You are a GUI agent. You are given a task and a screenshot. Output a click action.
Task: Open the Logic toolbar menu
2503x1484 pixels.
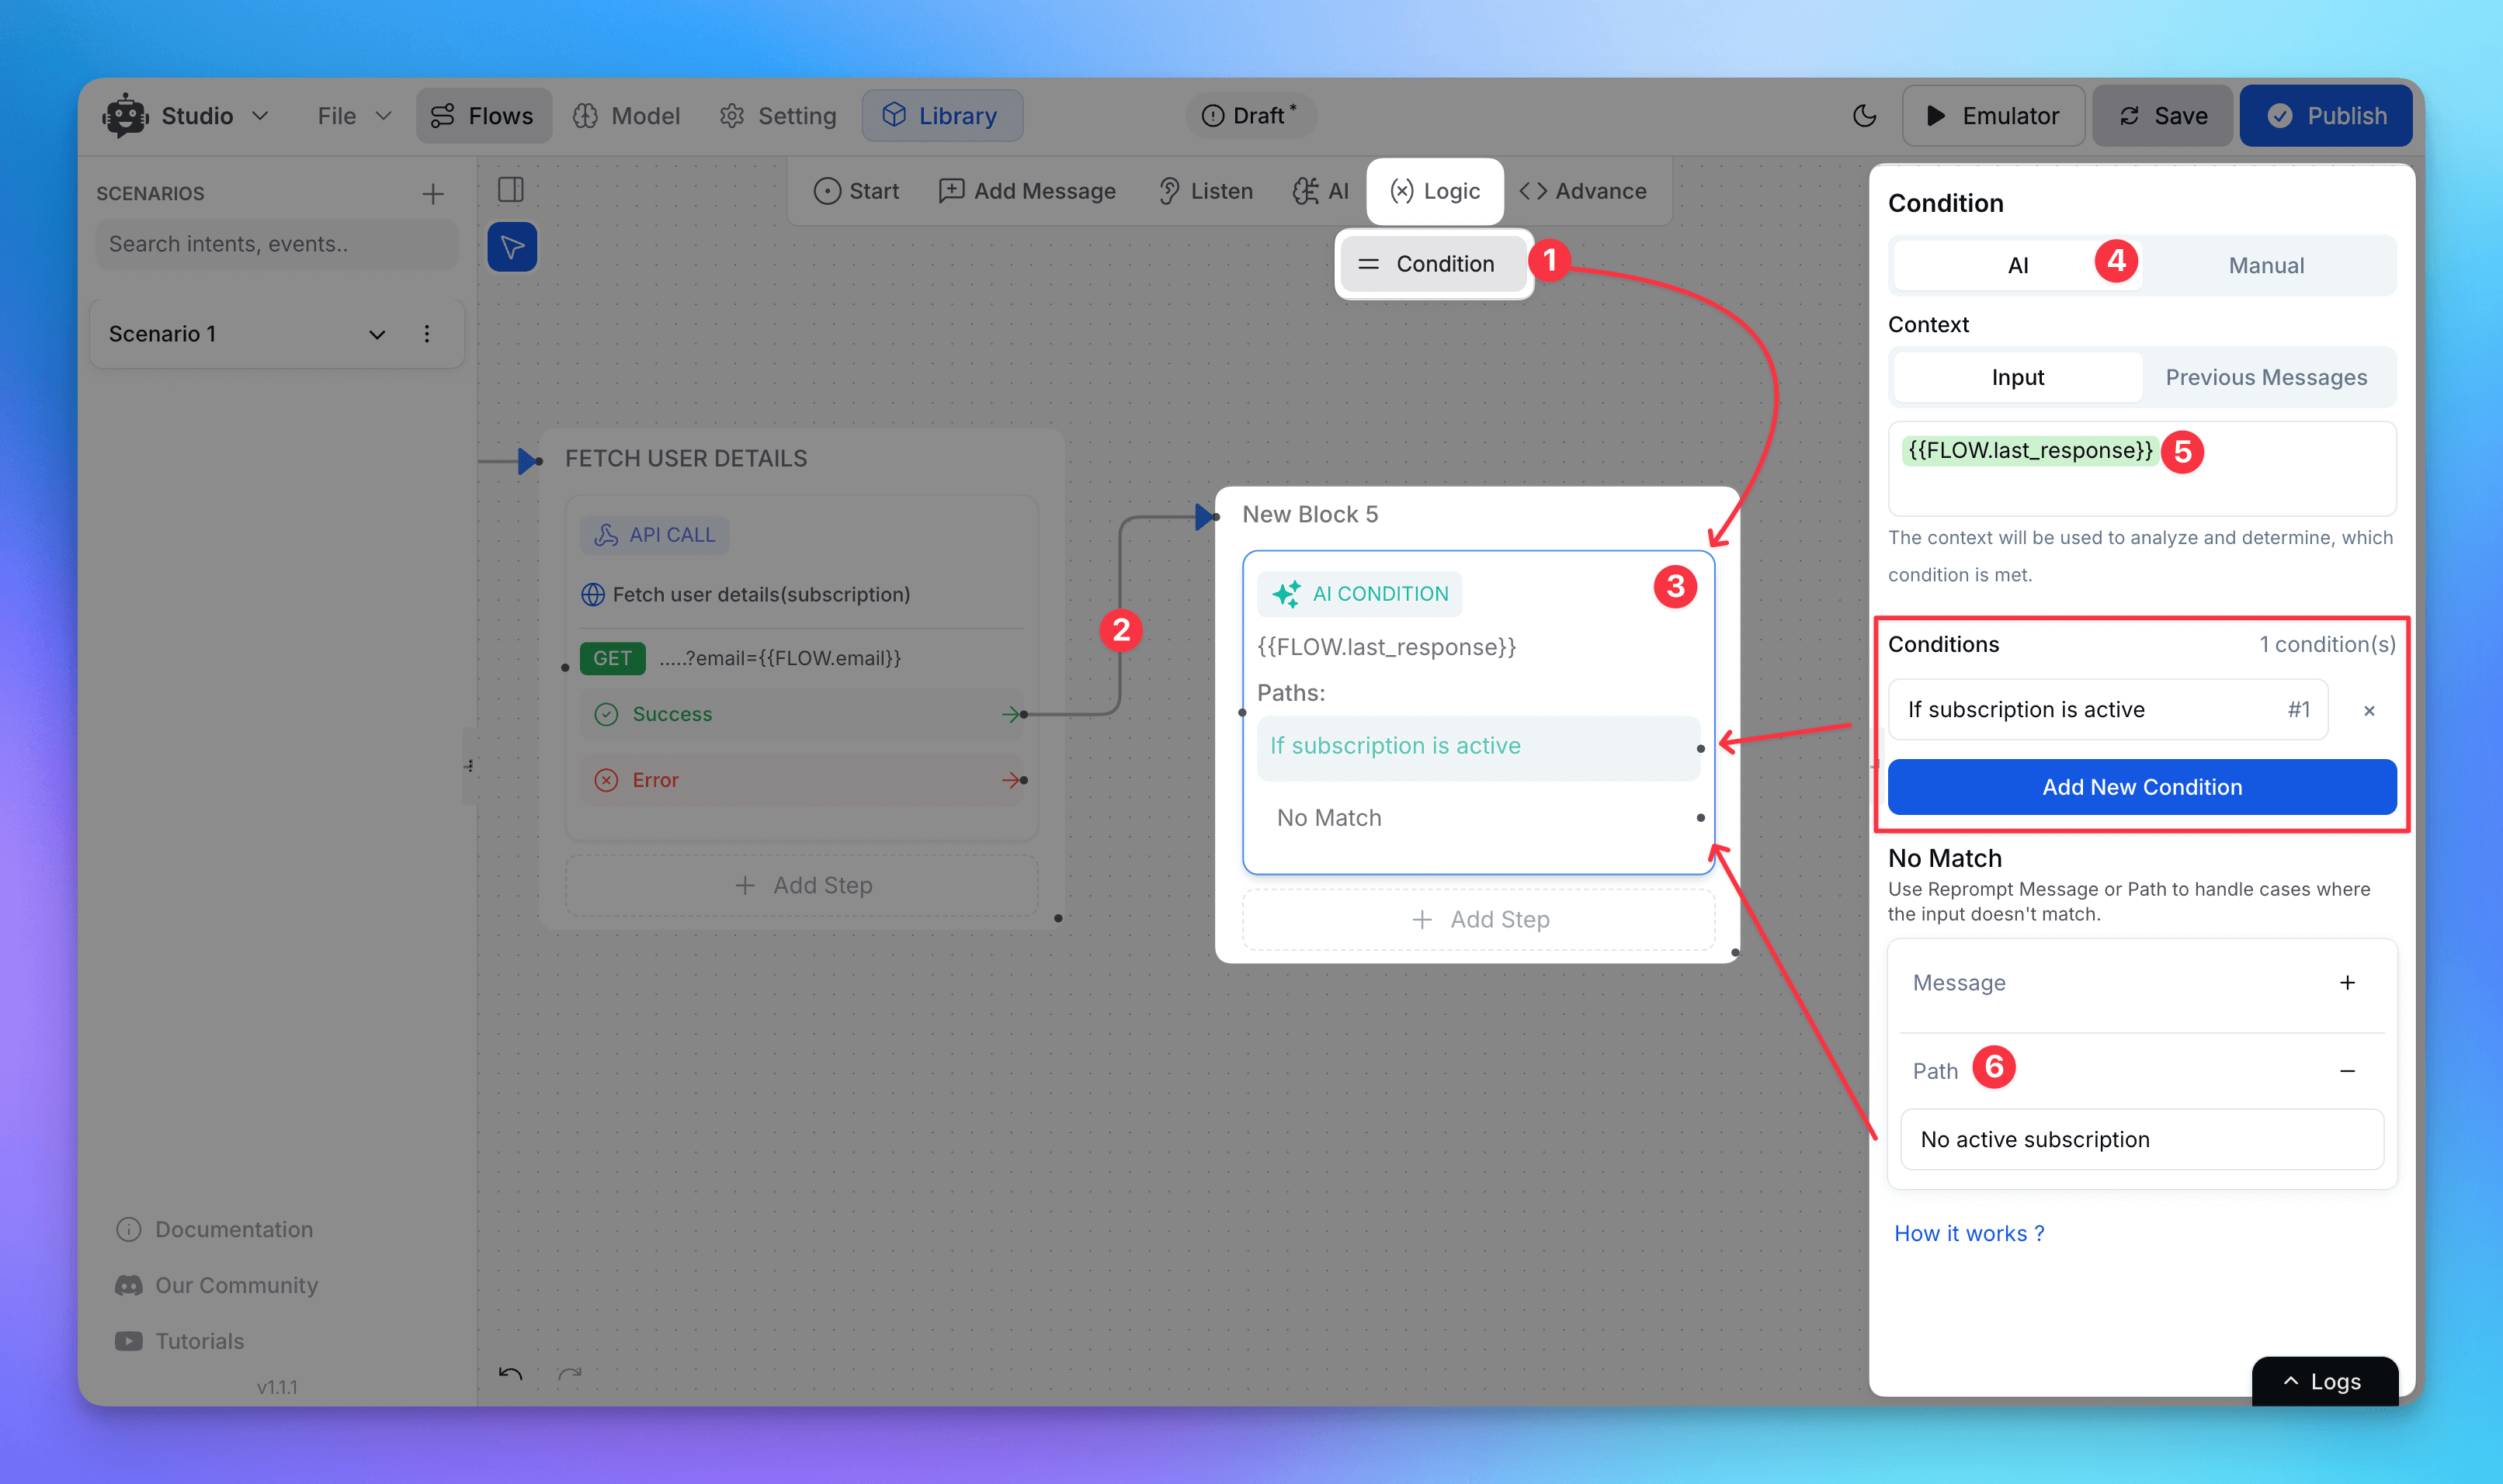pyautogui.click(x=1435, y=191)
